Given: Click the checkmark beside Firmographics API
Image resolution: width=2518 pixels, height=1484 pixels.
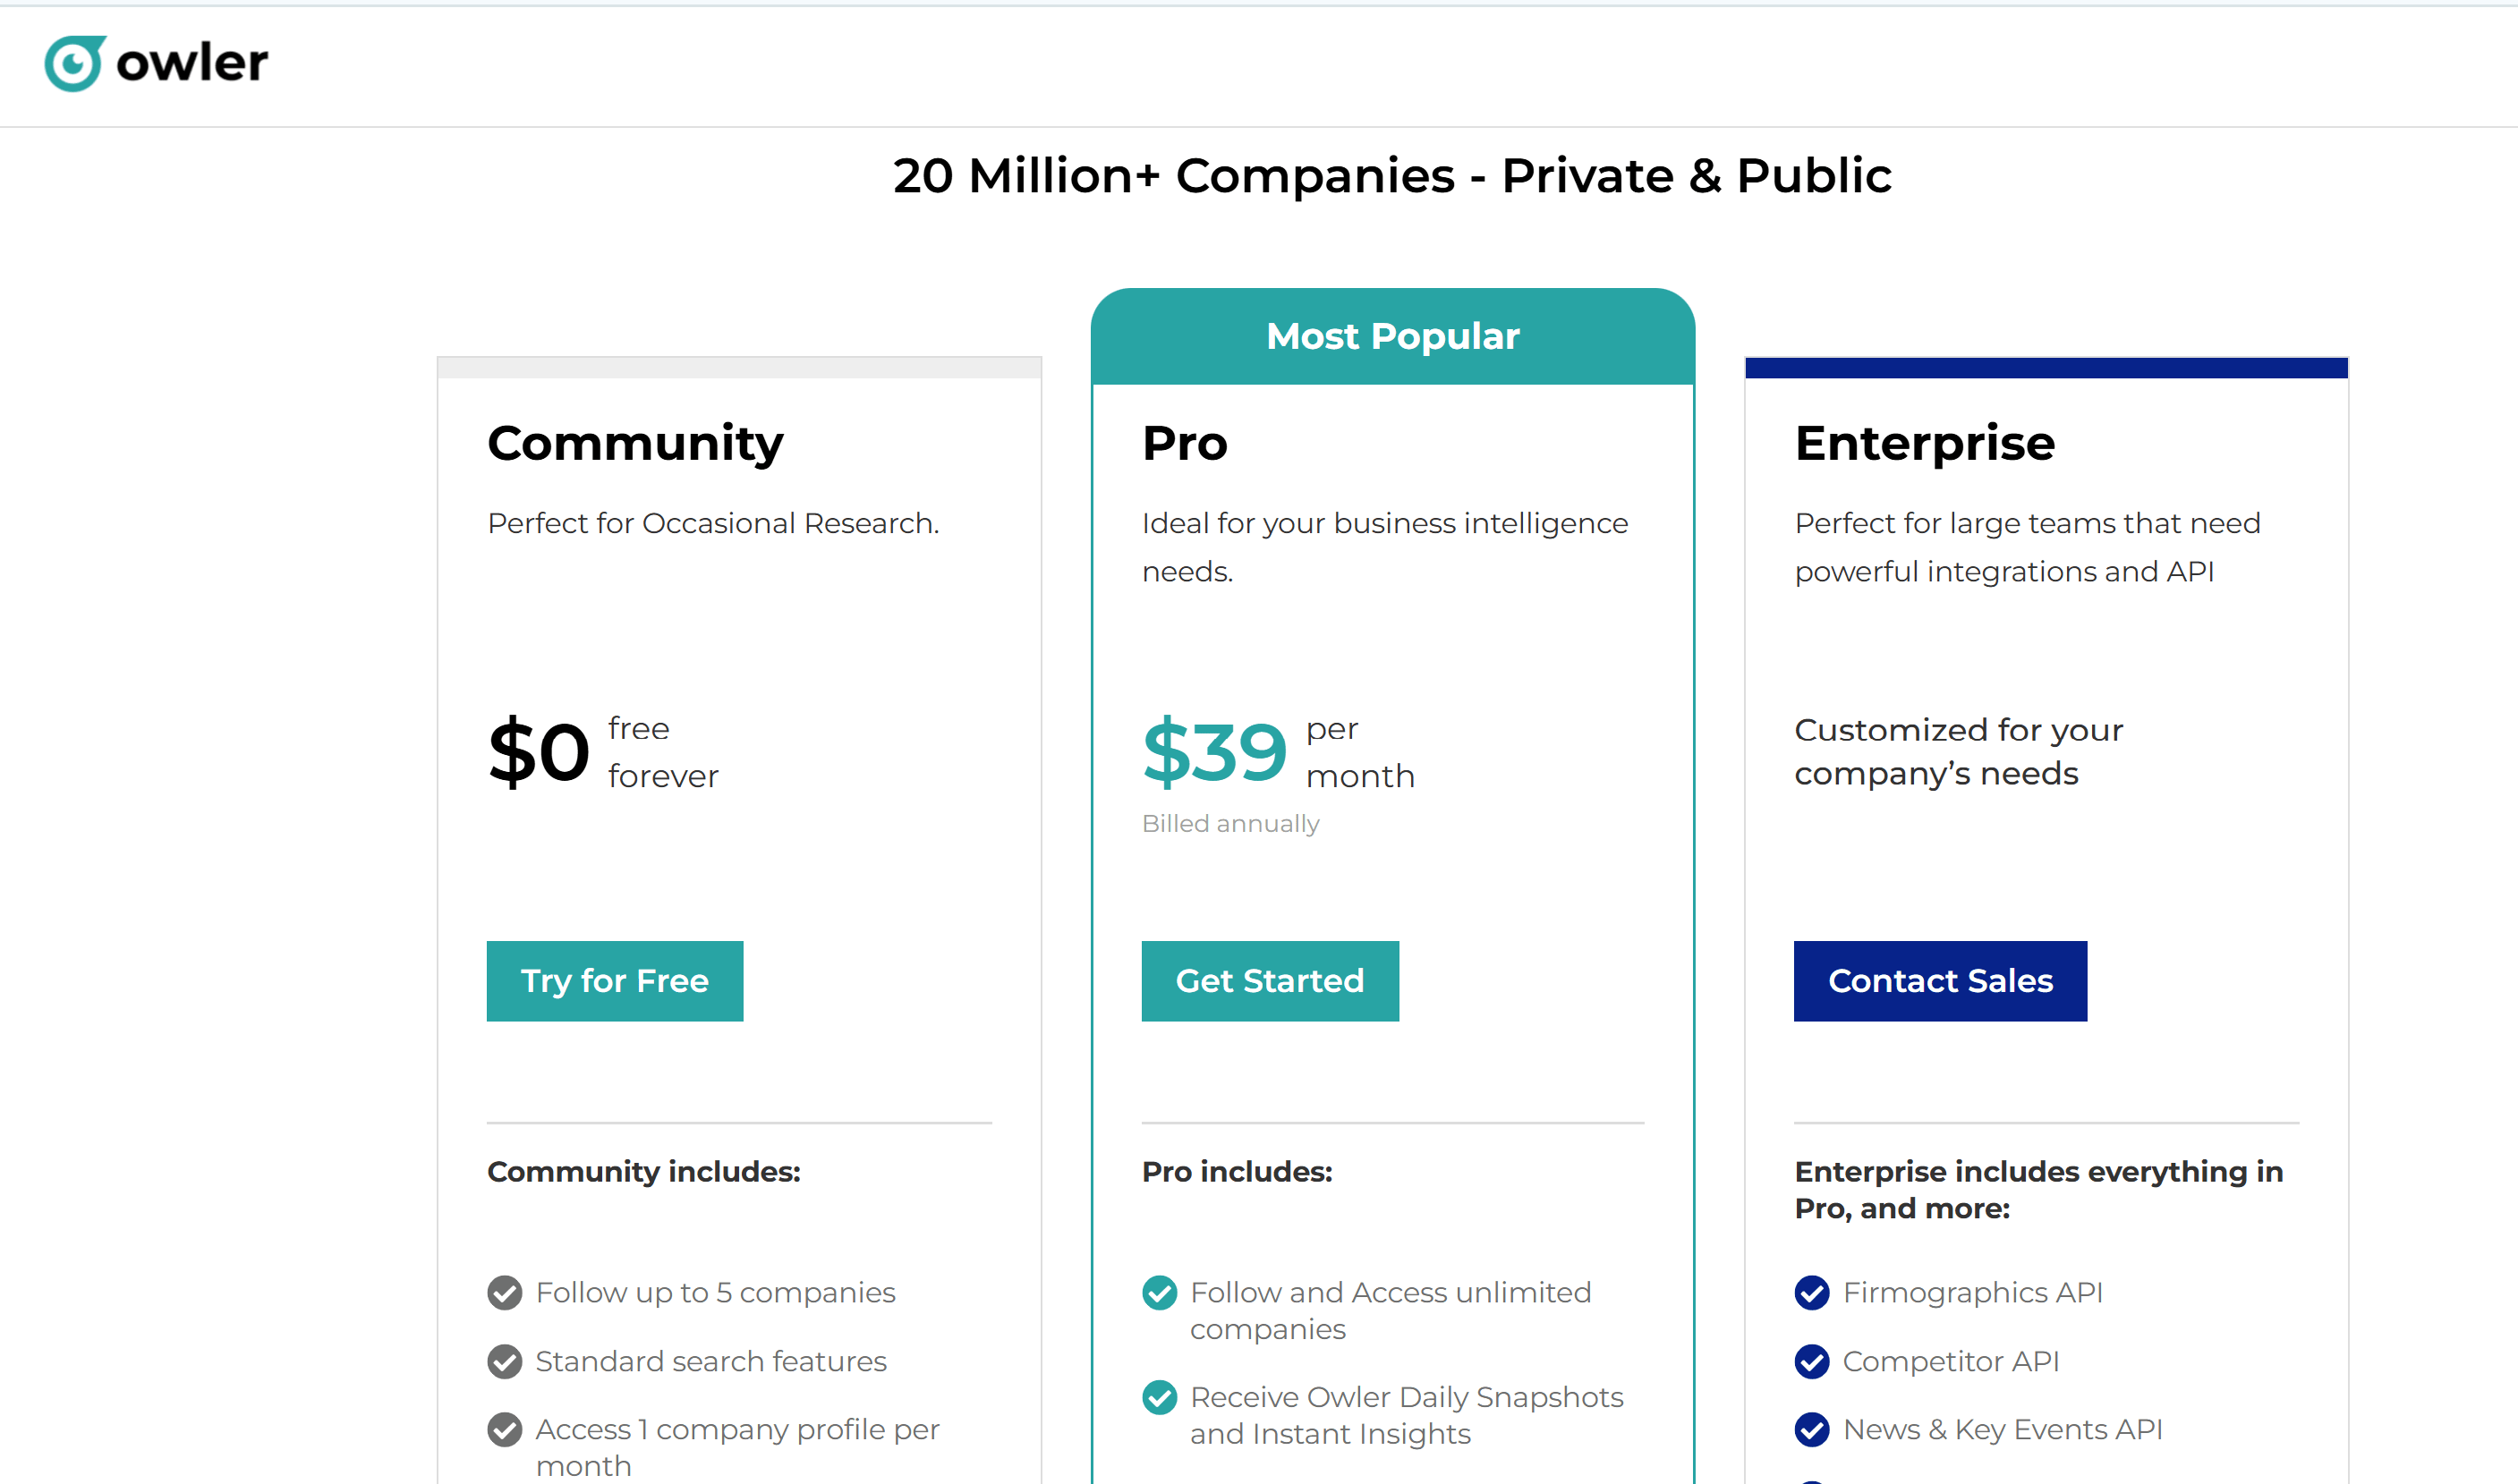Looking at the screenshot, I should [1811, 1292].
